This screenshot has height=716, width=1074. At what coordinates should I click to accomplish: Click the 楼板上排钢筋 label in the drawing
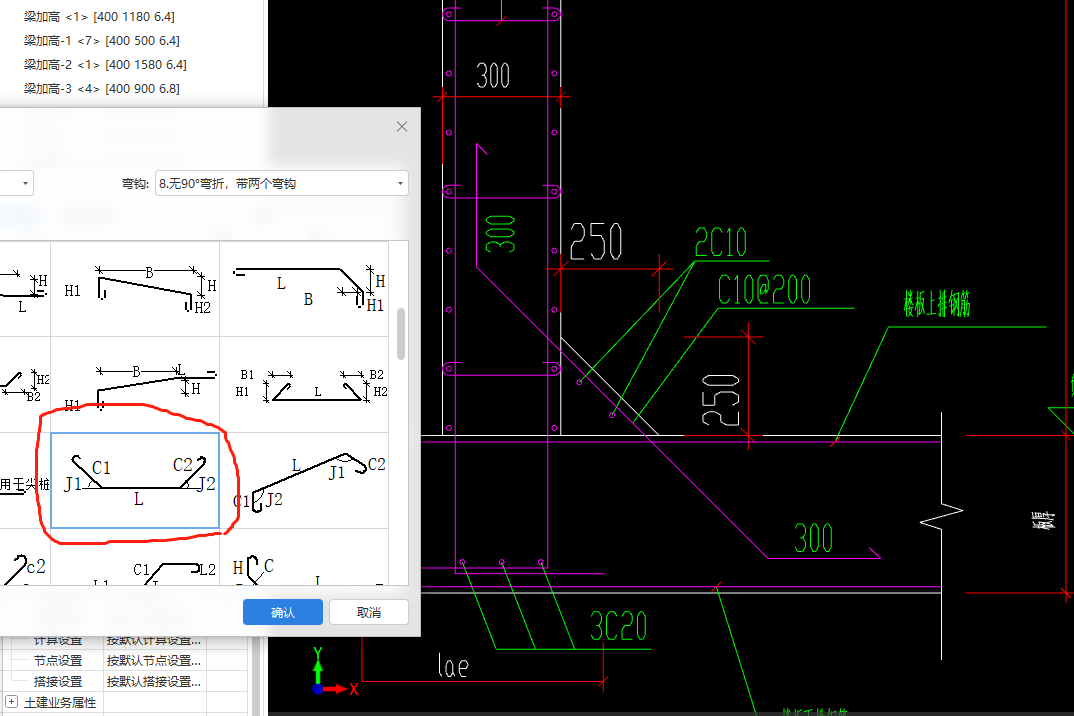pos(937,304)
